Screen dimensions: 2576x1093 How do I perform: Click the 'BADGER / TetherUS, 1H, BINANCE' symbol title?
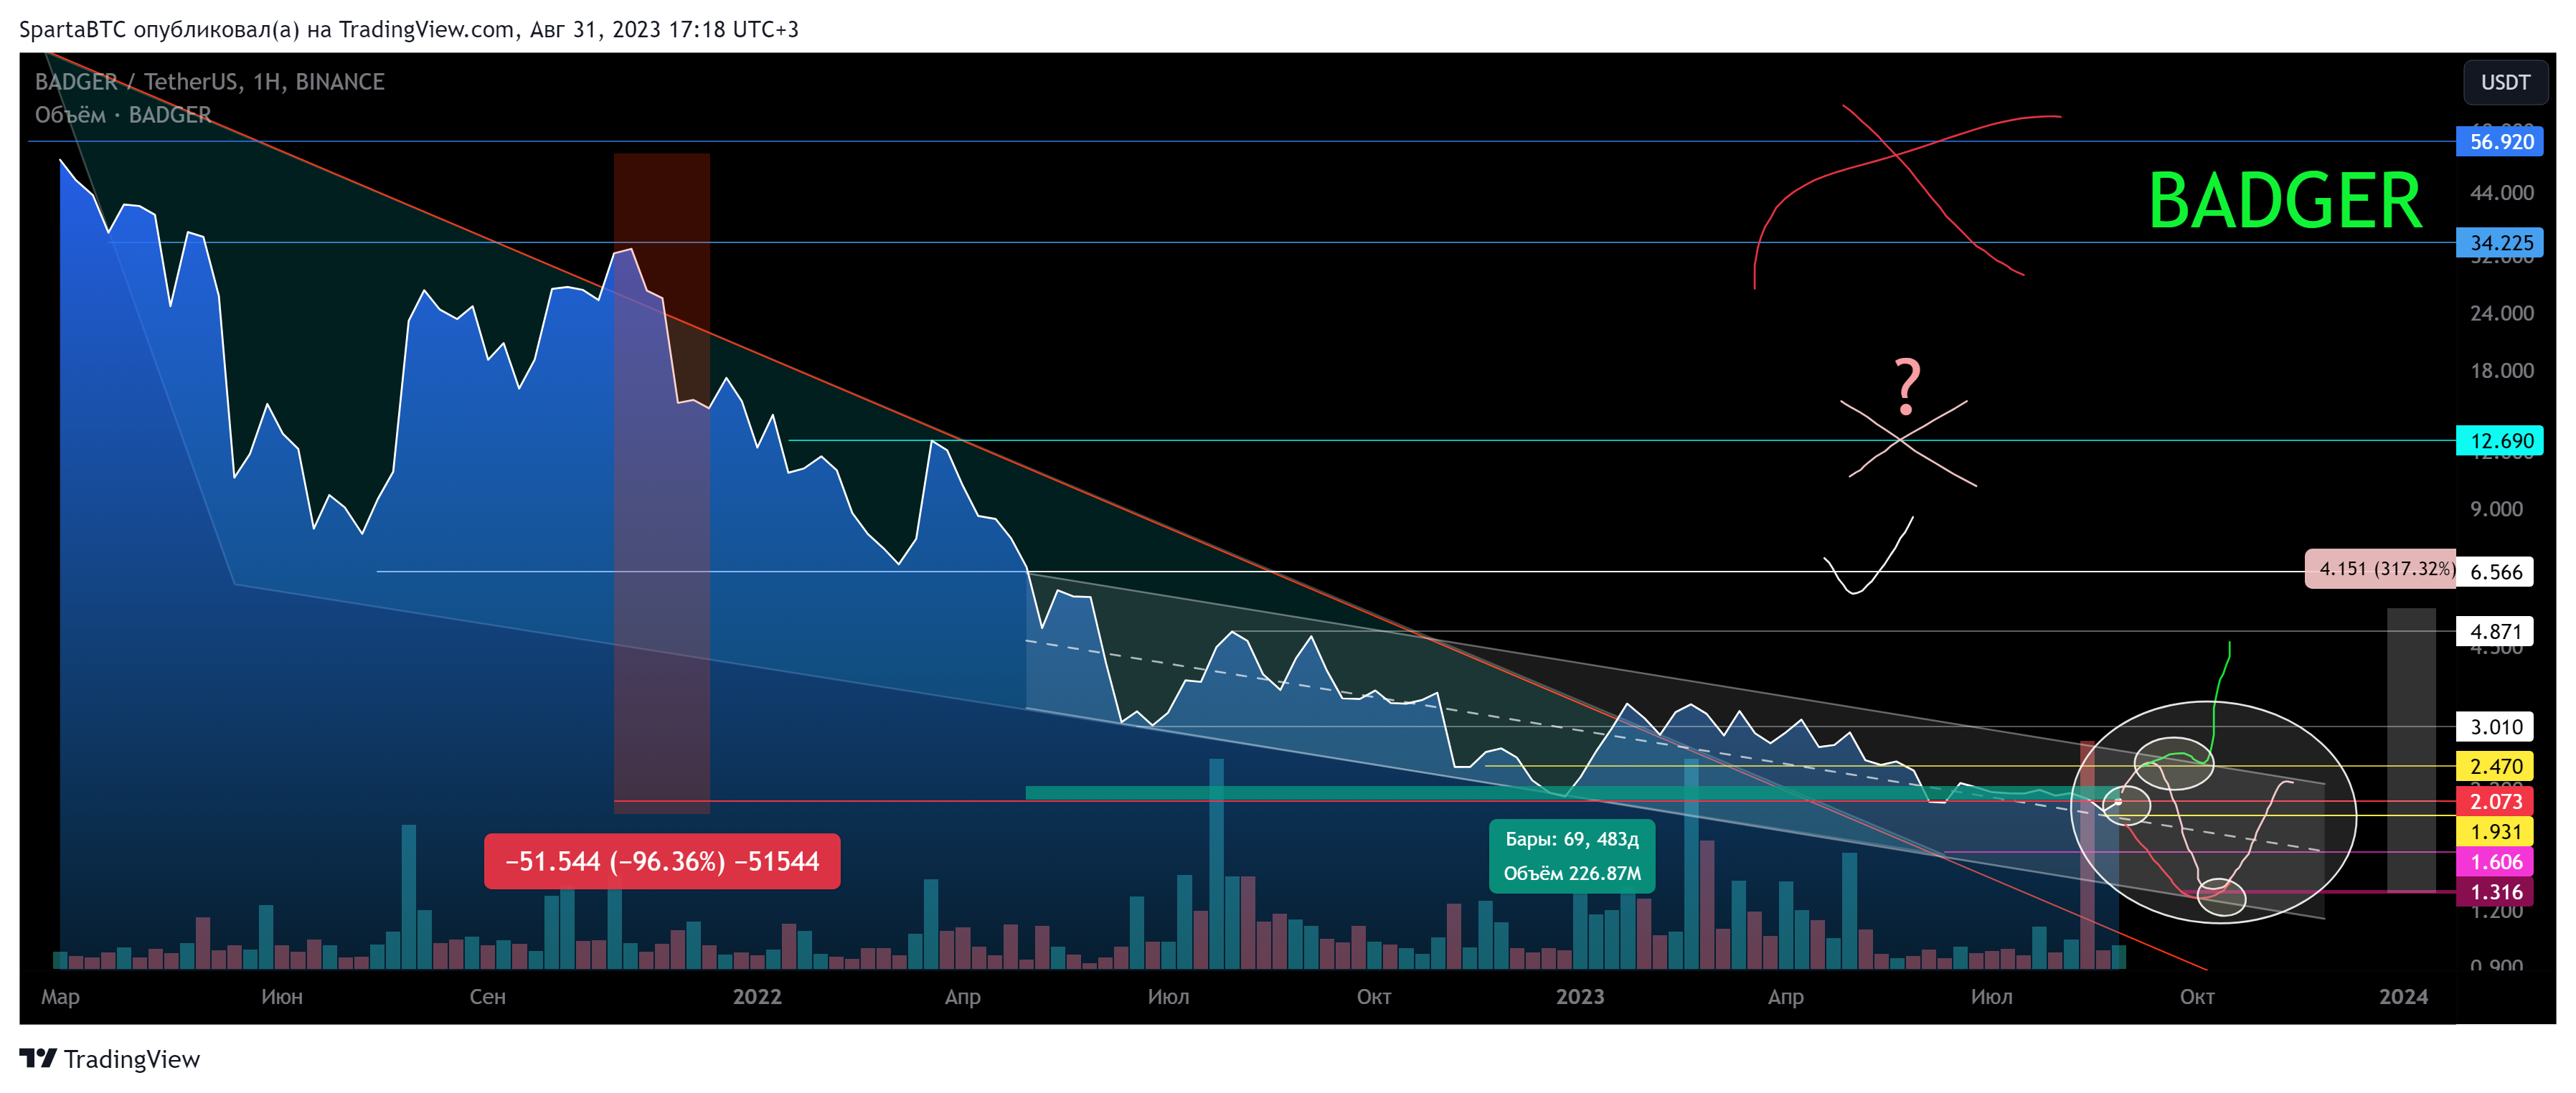210,82
